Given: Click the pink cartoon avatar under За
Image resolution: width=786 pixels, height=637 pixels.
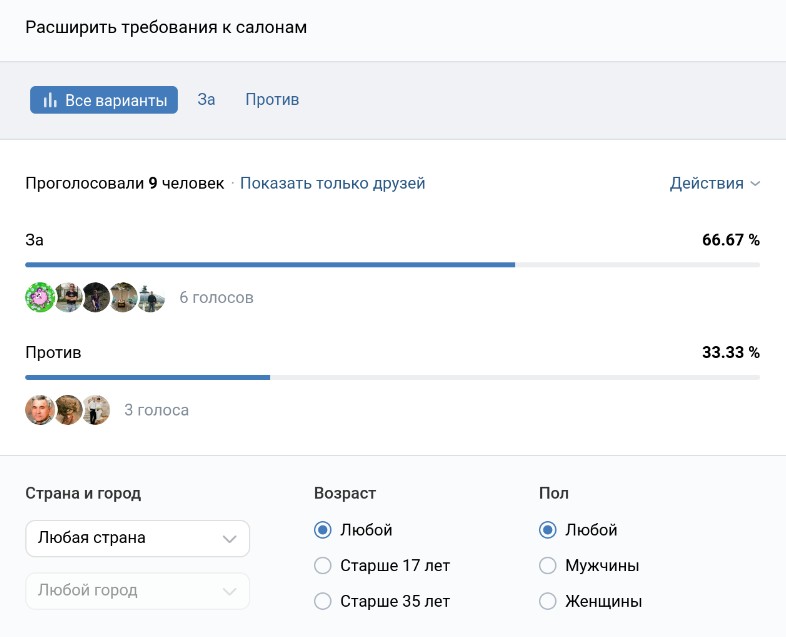Looking at the screenshot, I should coord(39,297).
